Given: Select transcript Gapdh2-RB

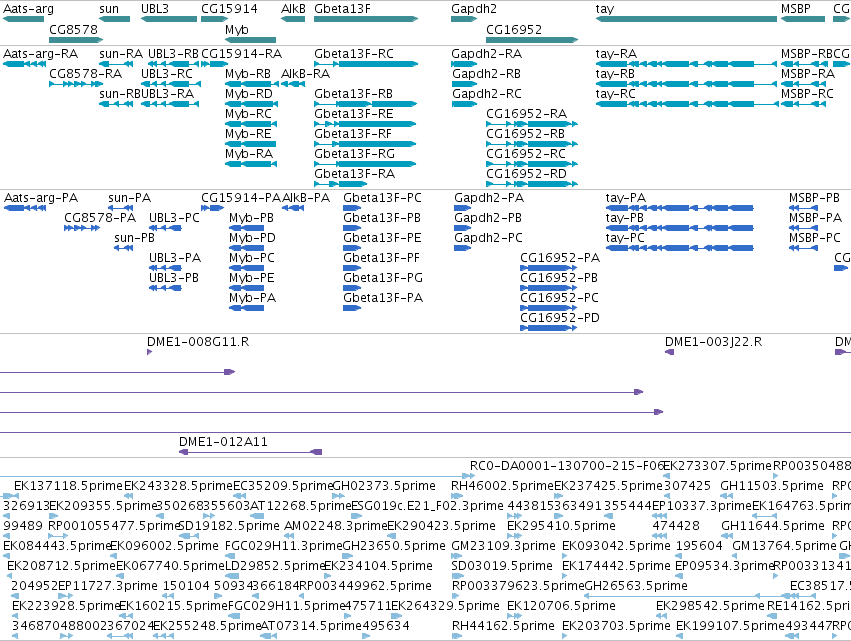Looking at the screenshot, I should [x=464, y=84].
